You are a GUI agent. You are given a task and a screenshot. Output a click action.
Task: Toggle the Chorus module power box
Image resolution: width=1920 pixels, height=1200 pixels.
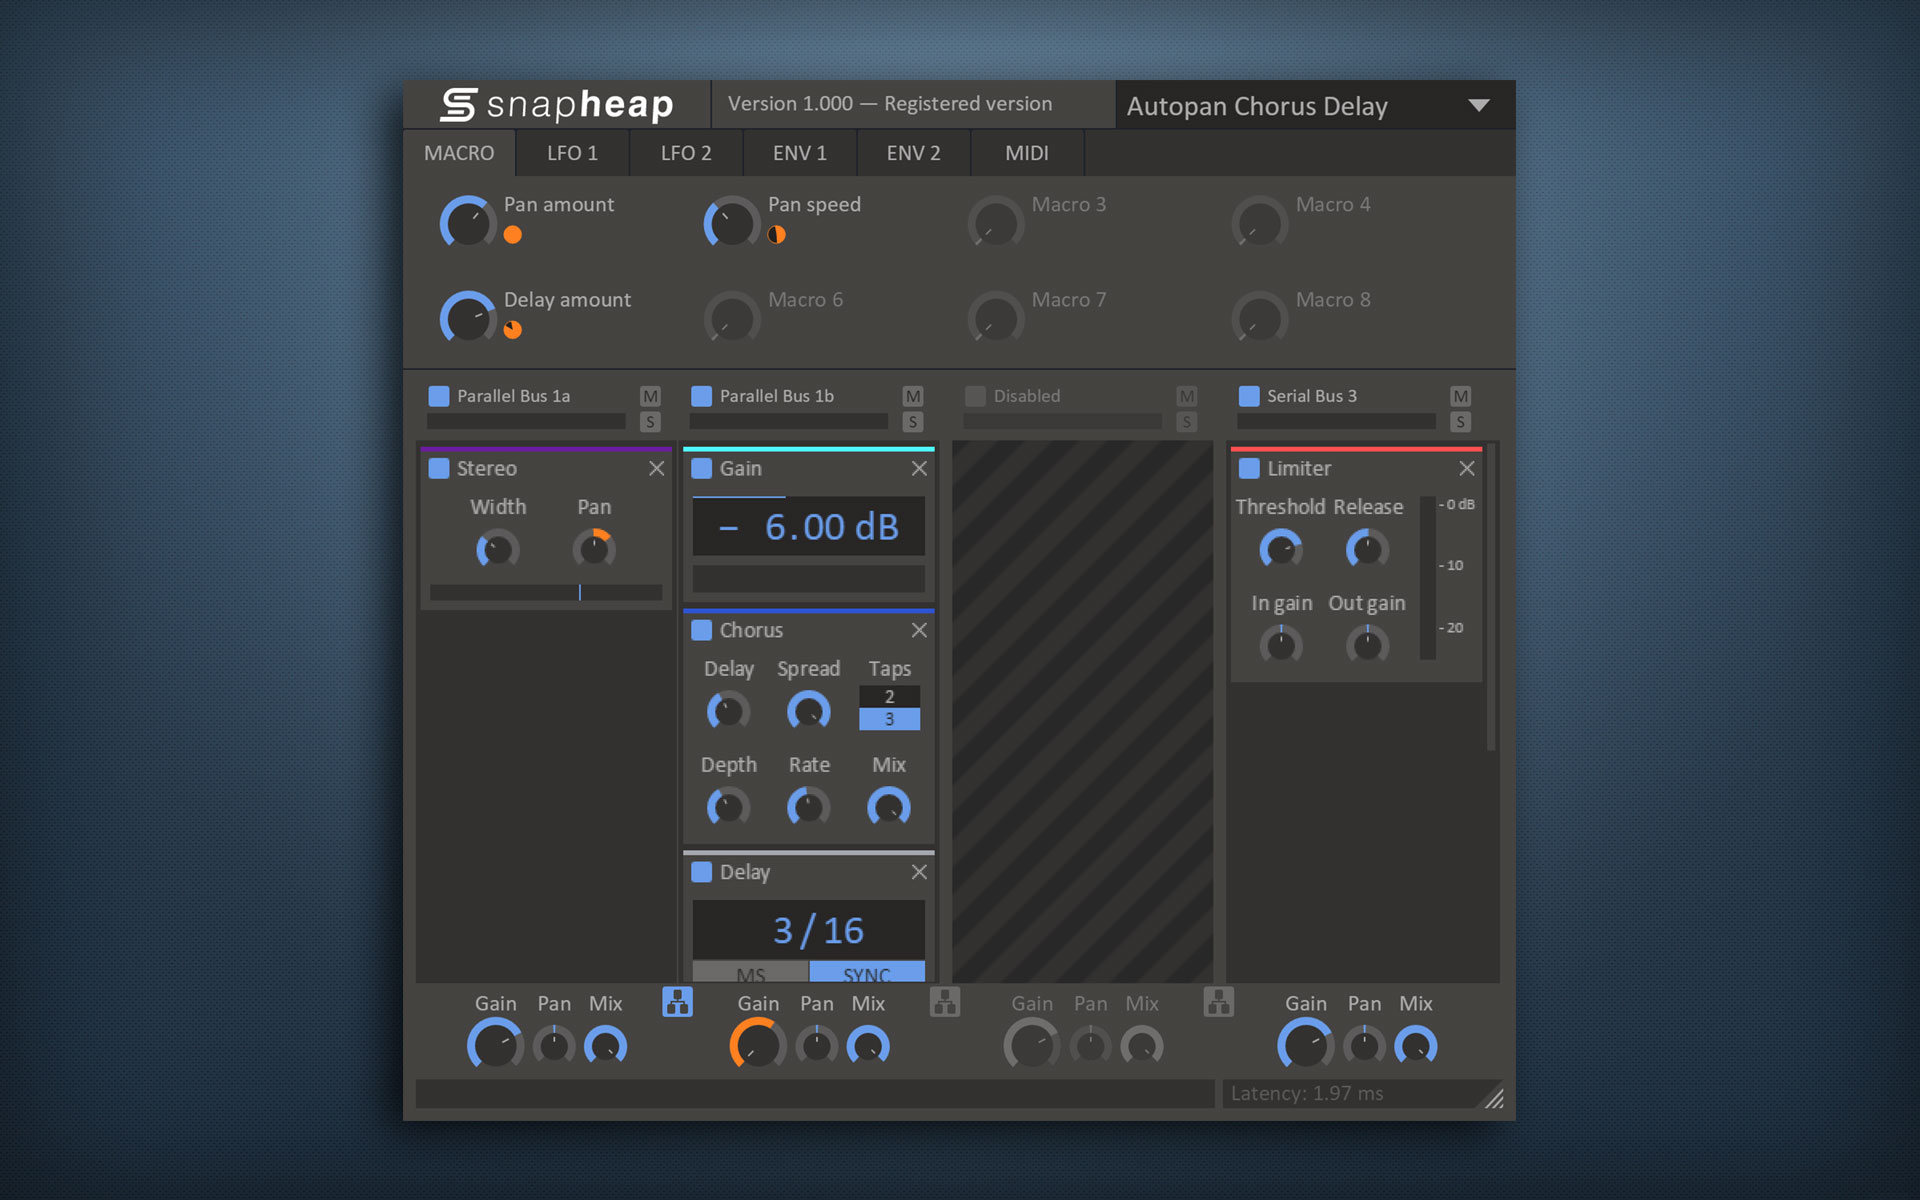point(702,630)
